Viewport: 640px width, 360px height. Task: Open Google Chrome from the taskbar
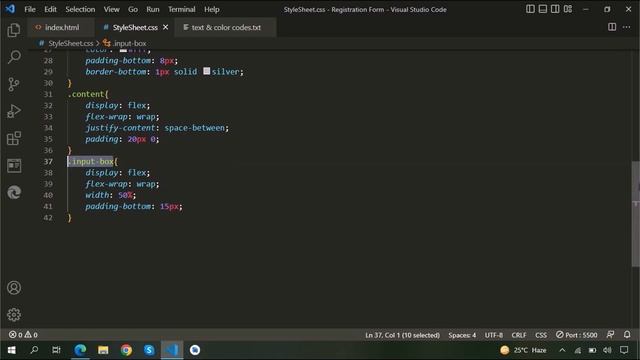point(126,350)
